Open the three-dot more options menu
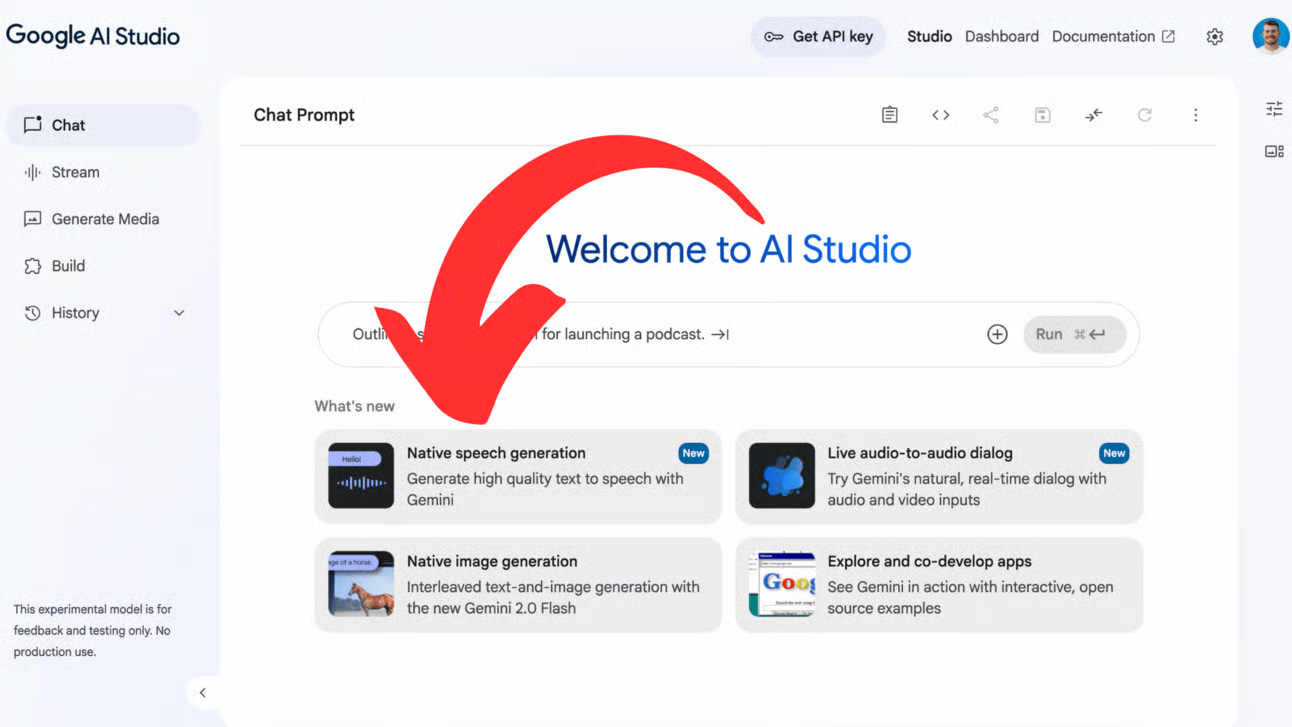This screenshot has width=1292, height=727. [1195, 115]
